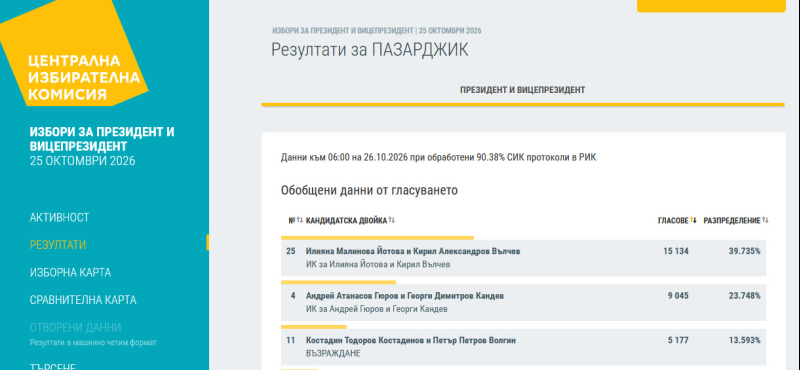This screenshot has height=370, width=800.
Task: Click Гласове column header
Action: tap(673, 220)
